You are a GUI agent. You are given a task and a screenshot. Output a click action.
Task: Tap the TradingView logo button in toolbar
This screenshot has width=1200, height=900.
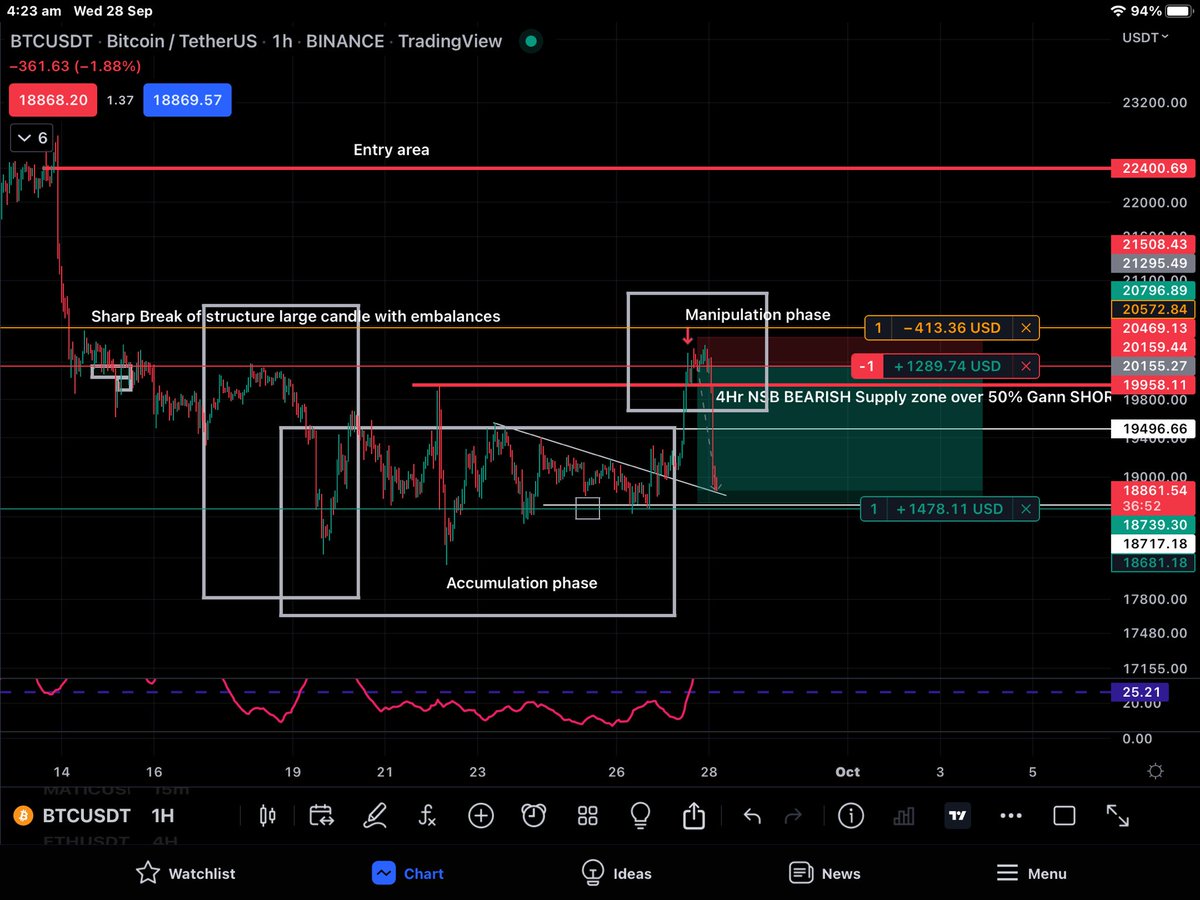tap(958, 816)
